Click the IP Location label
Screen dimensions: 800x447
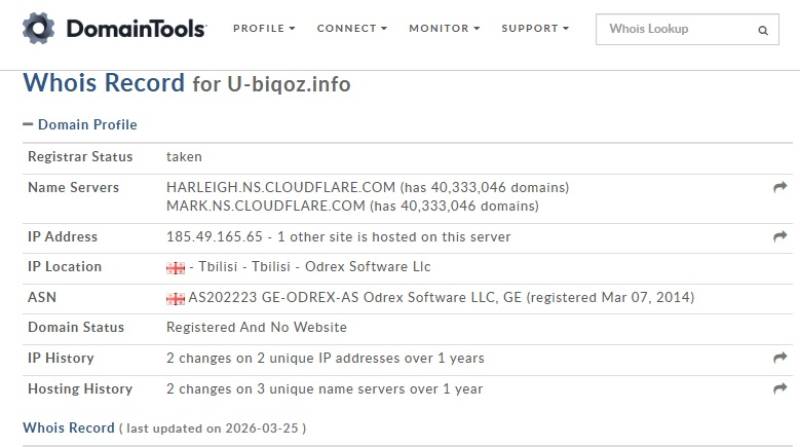[x=65, y=266]
